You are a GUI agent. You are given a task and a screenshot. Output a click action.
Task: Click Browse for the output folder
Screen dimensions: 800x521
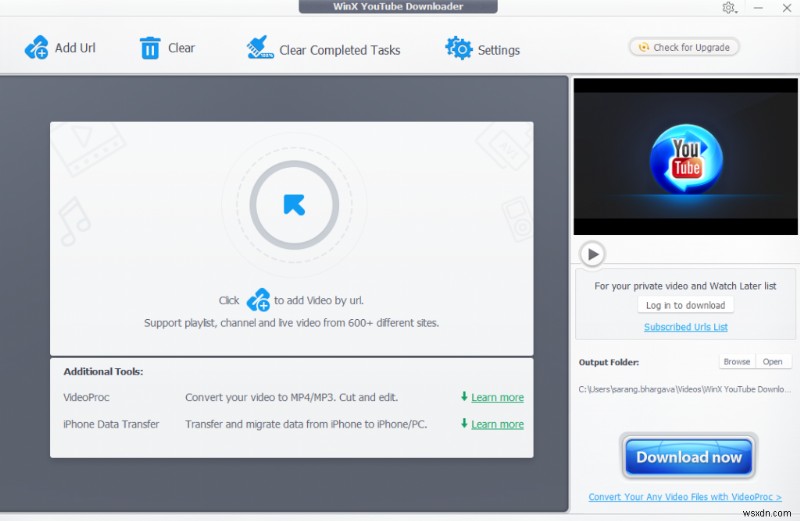point(737,361)
